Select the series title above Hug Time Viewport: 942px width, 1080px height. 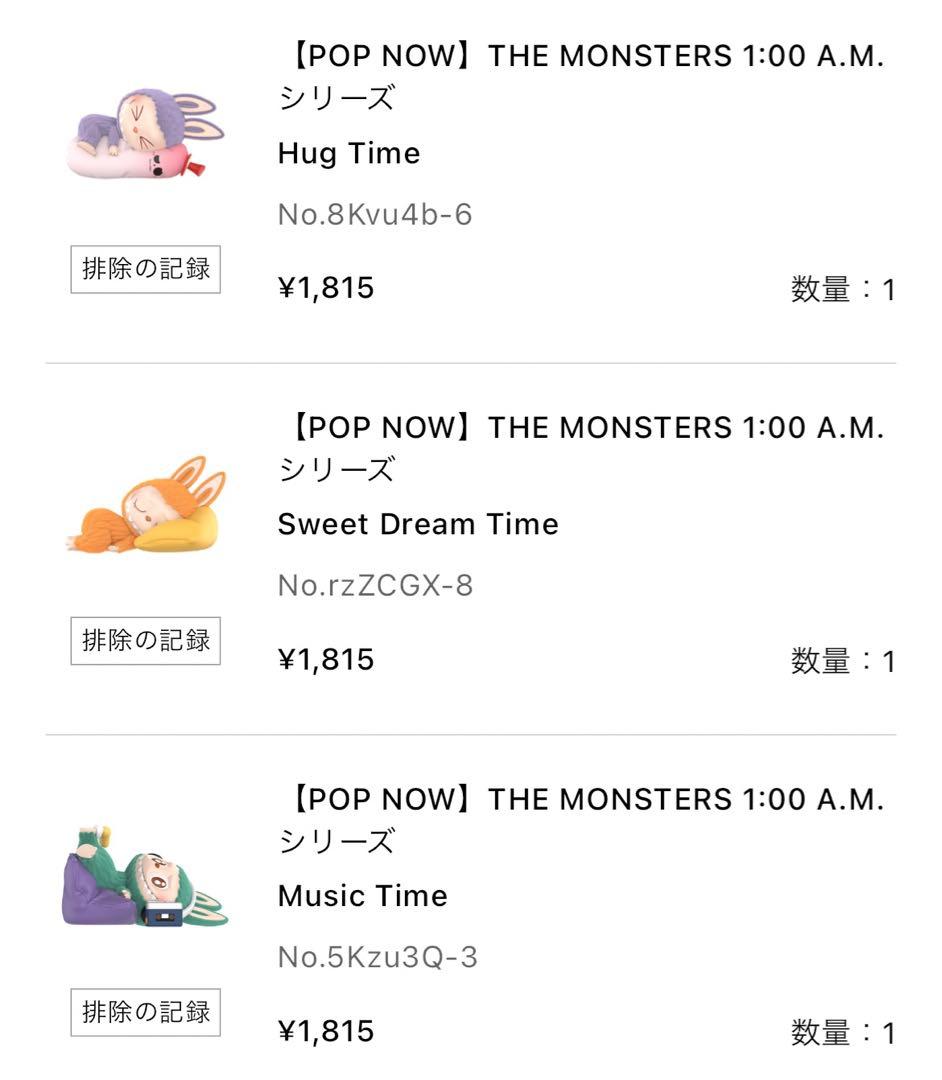[x=581, y=77]
